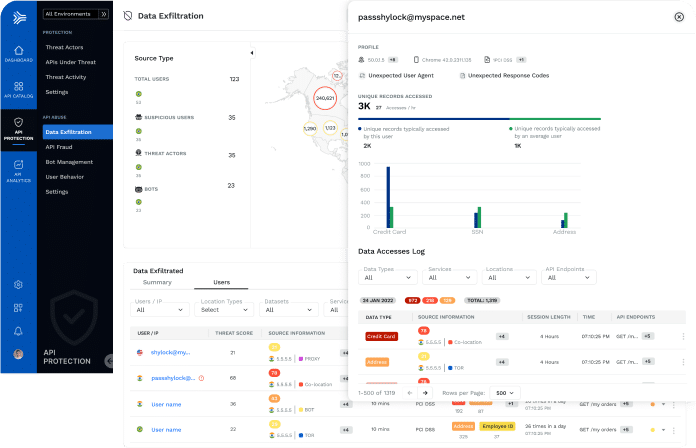This screenshot has width=696, height=448.
Task: Open the user avatar profile
Action: (17, 355)
